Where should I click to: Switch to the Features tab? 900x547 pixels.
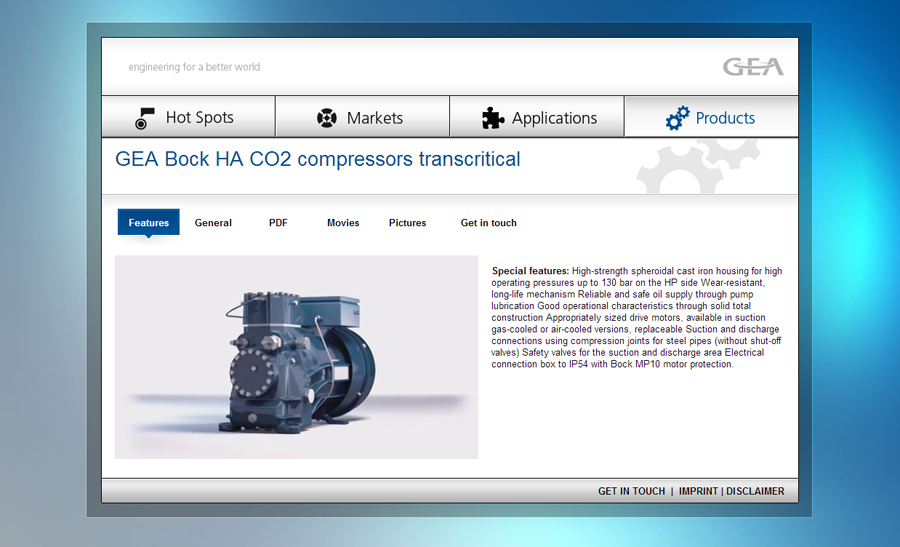click(148, 223)
